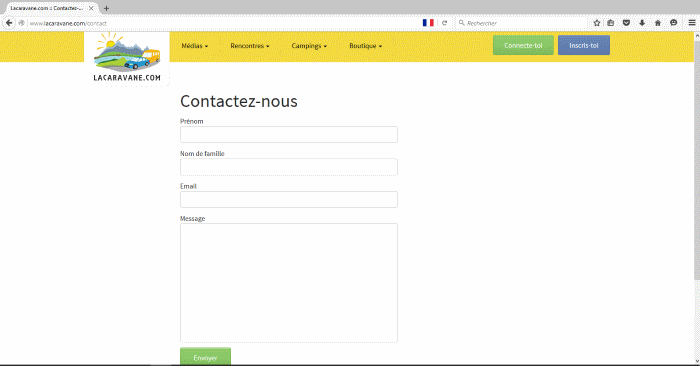Viewport: 700px width, 366px height.
Task: Click the Pocket icon in toolbar
Action: pyautogui.click(x=626, y=23)
